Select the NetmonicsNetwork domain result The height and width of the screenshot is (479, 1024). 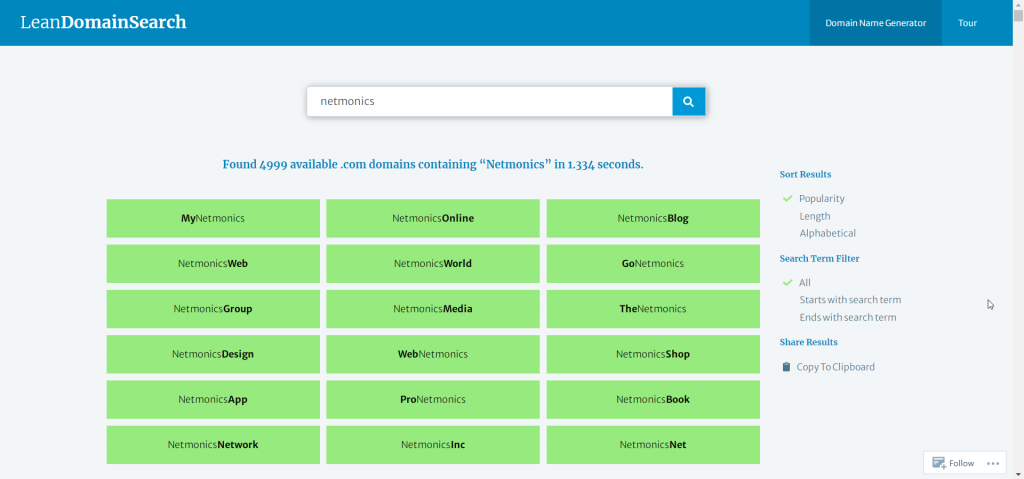click(213, 445)
